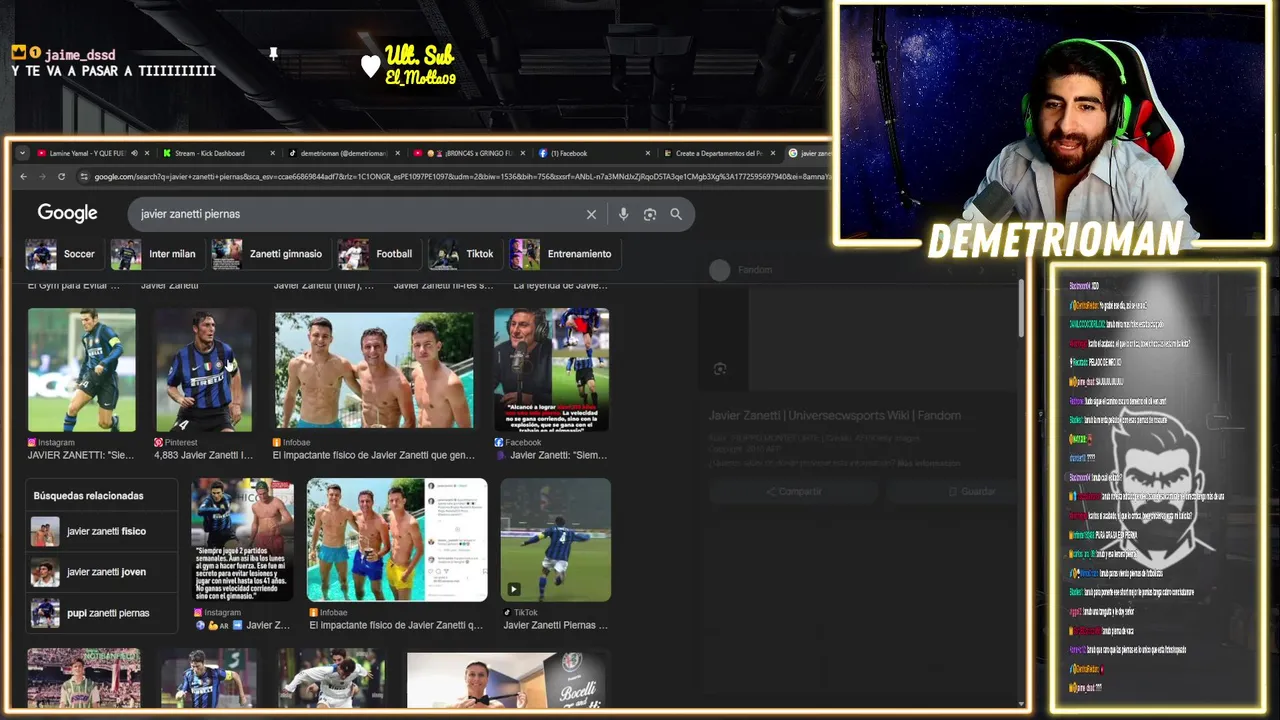Close the Facebook tab

pos(648,153)
